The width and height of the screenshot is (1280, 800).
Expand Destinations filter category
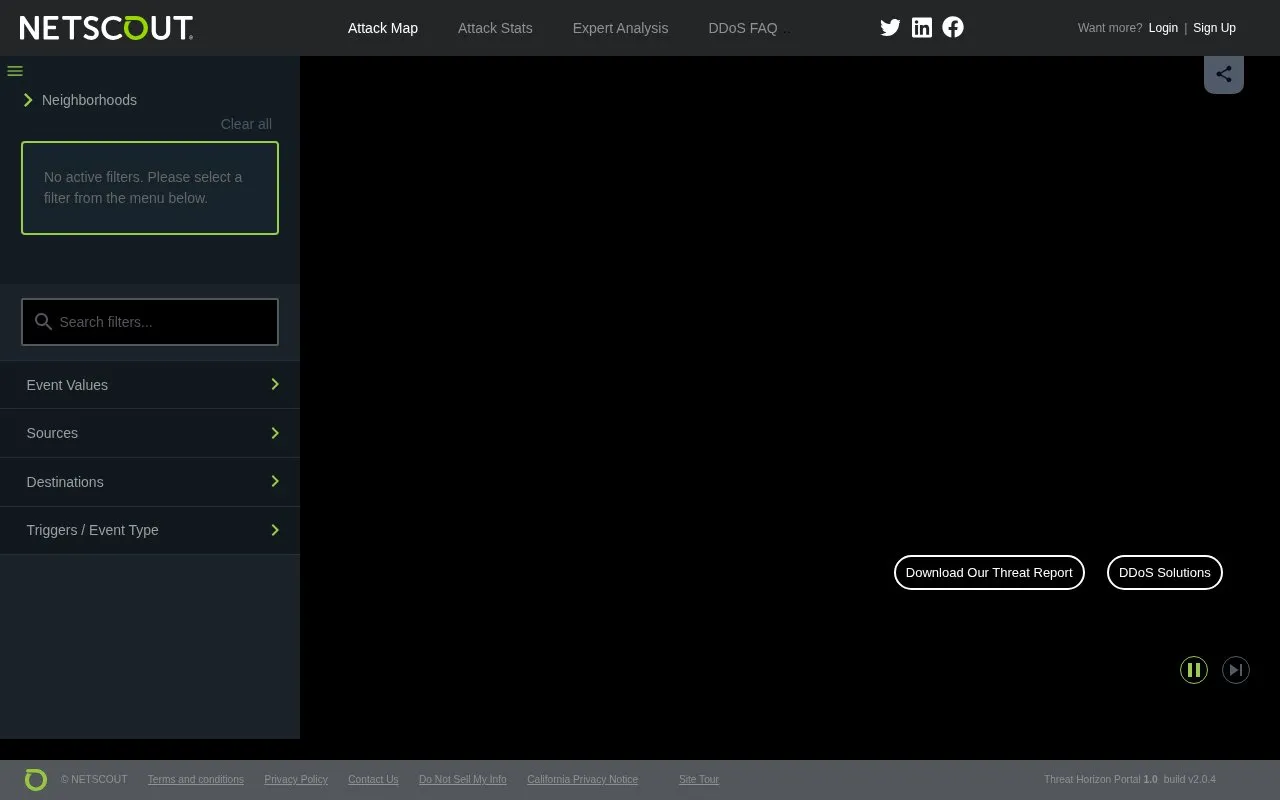(x=150, y=482)
